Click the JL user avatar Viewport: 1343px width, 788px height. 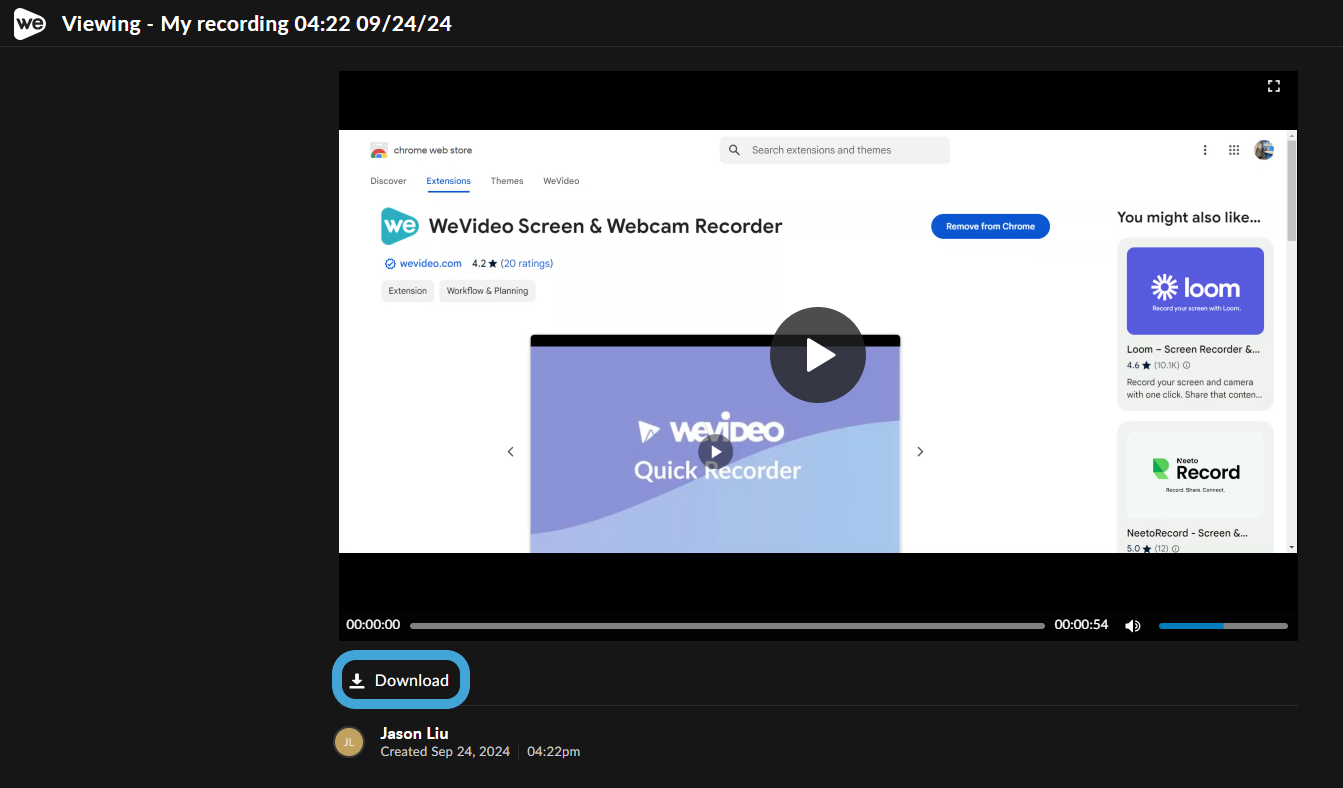coord(349,742)
